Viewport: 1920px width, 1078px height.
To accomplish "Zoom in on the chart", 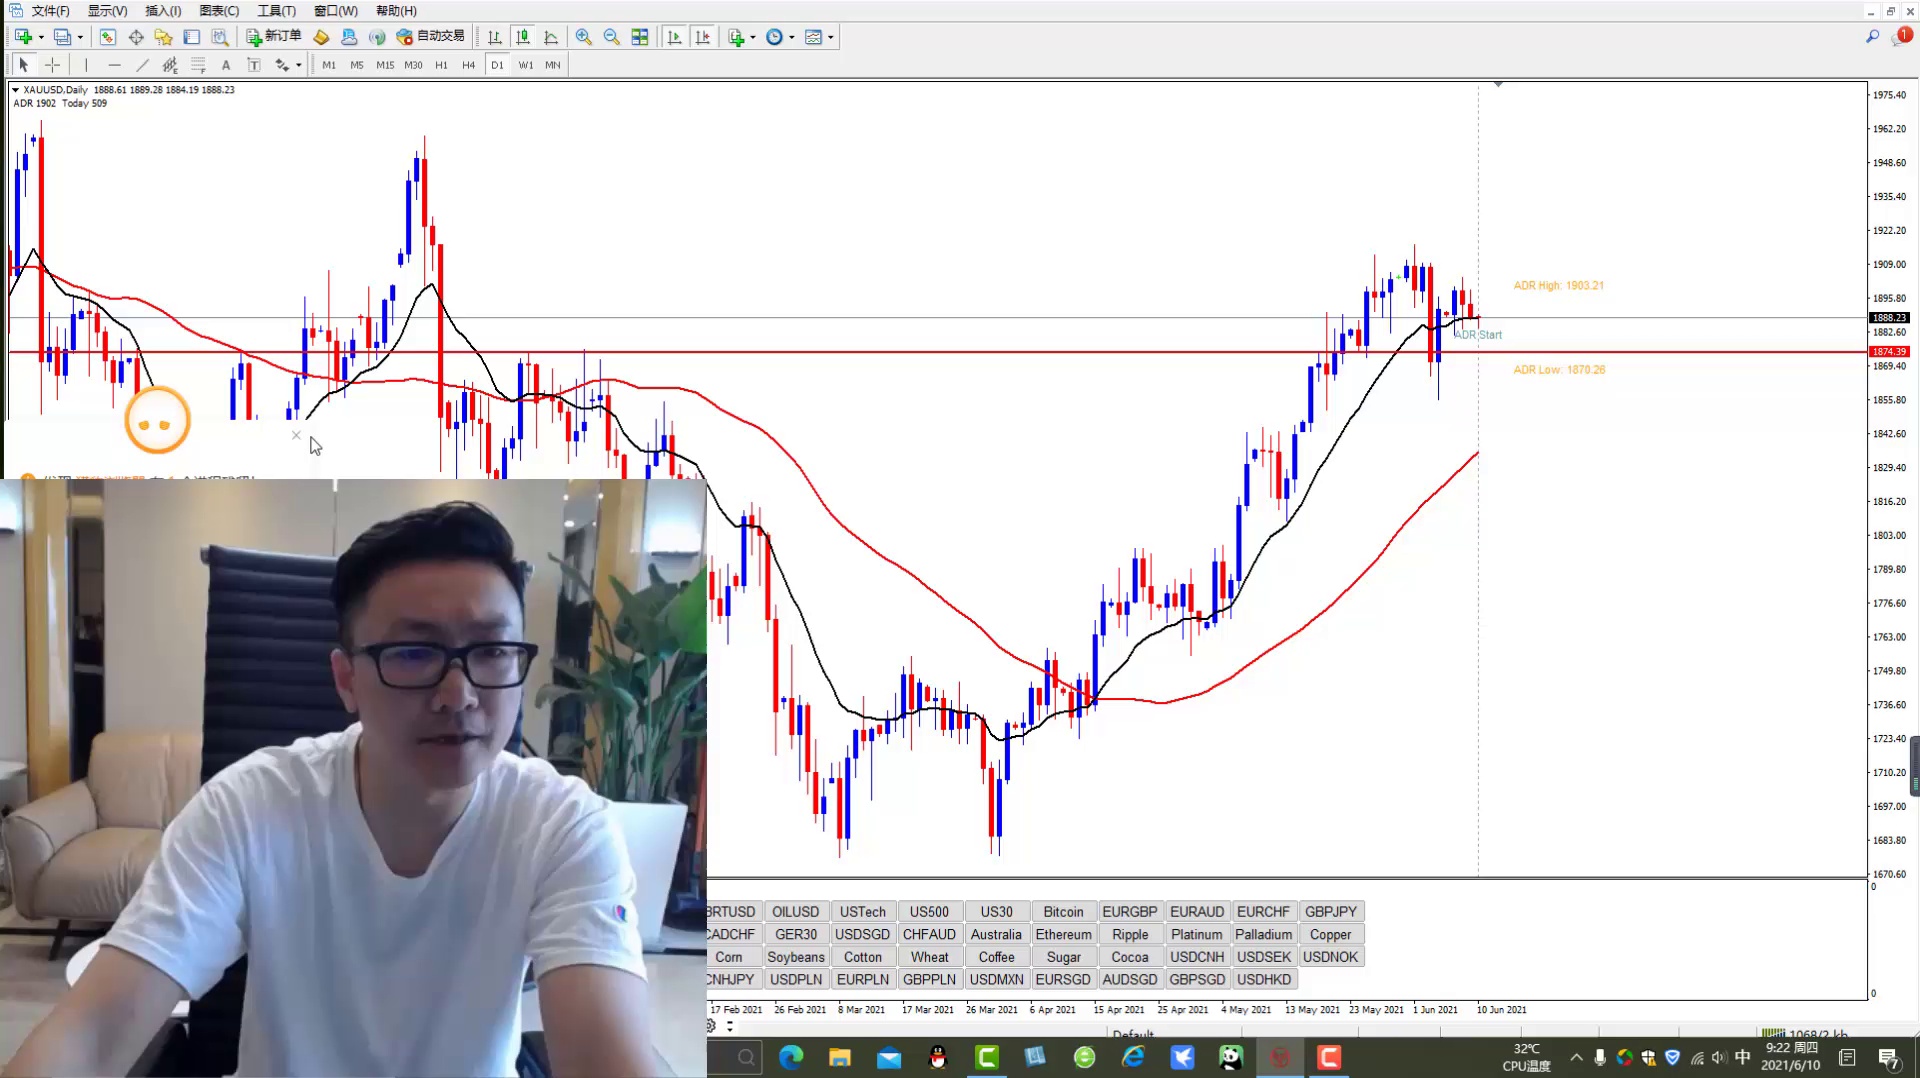I will [584, 37].
